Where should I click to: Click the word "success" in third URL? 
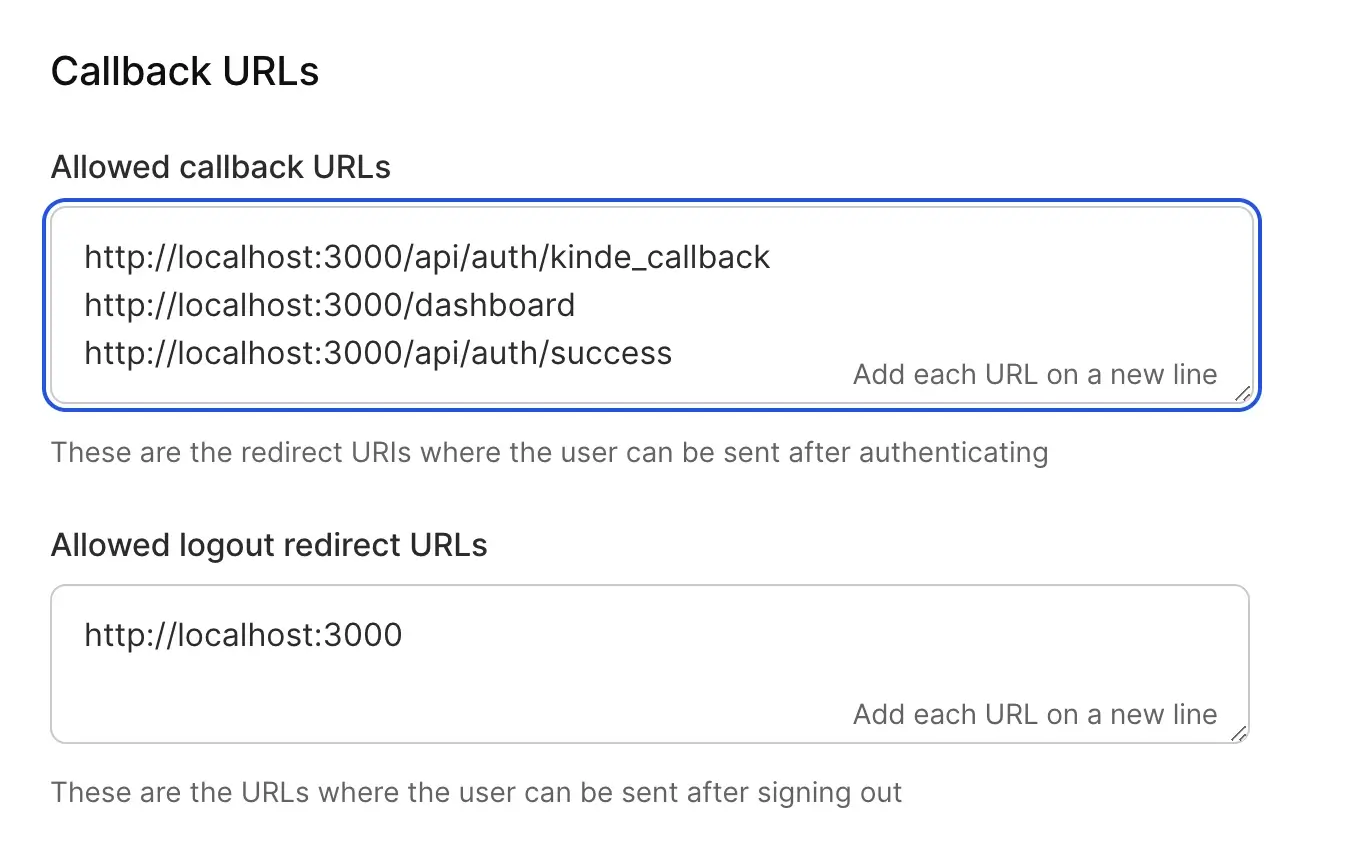click(x=609, y=353)
